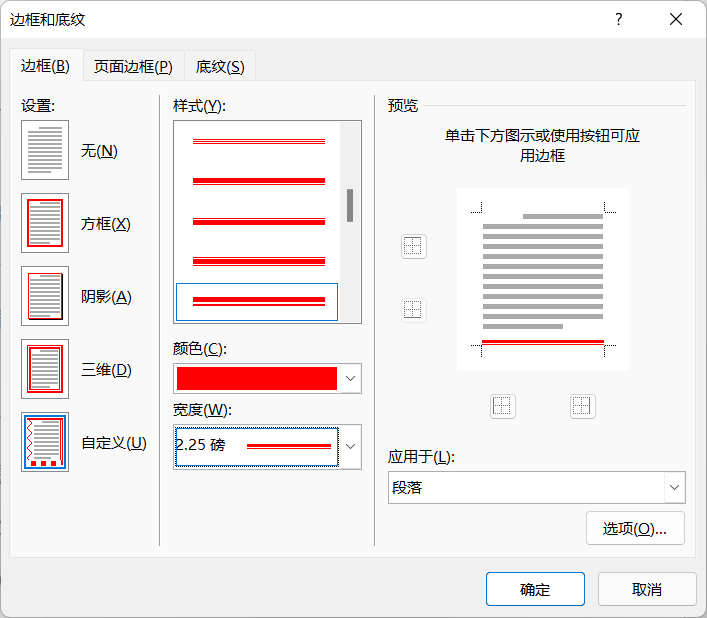Open the 底纹(S) shading tab

coord(220,66)
